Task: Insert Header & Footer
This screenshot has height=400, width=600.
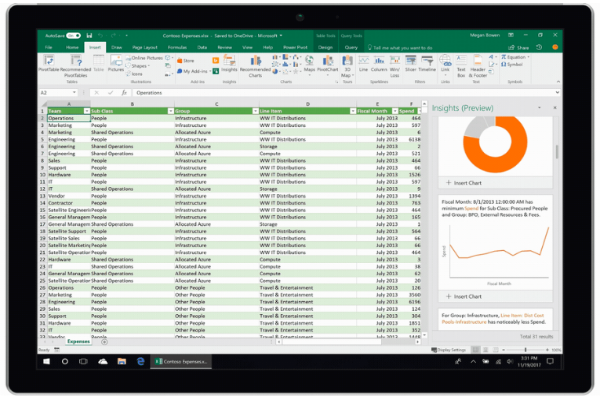Action: 478,66
